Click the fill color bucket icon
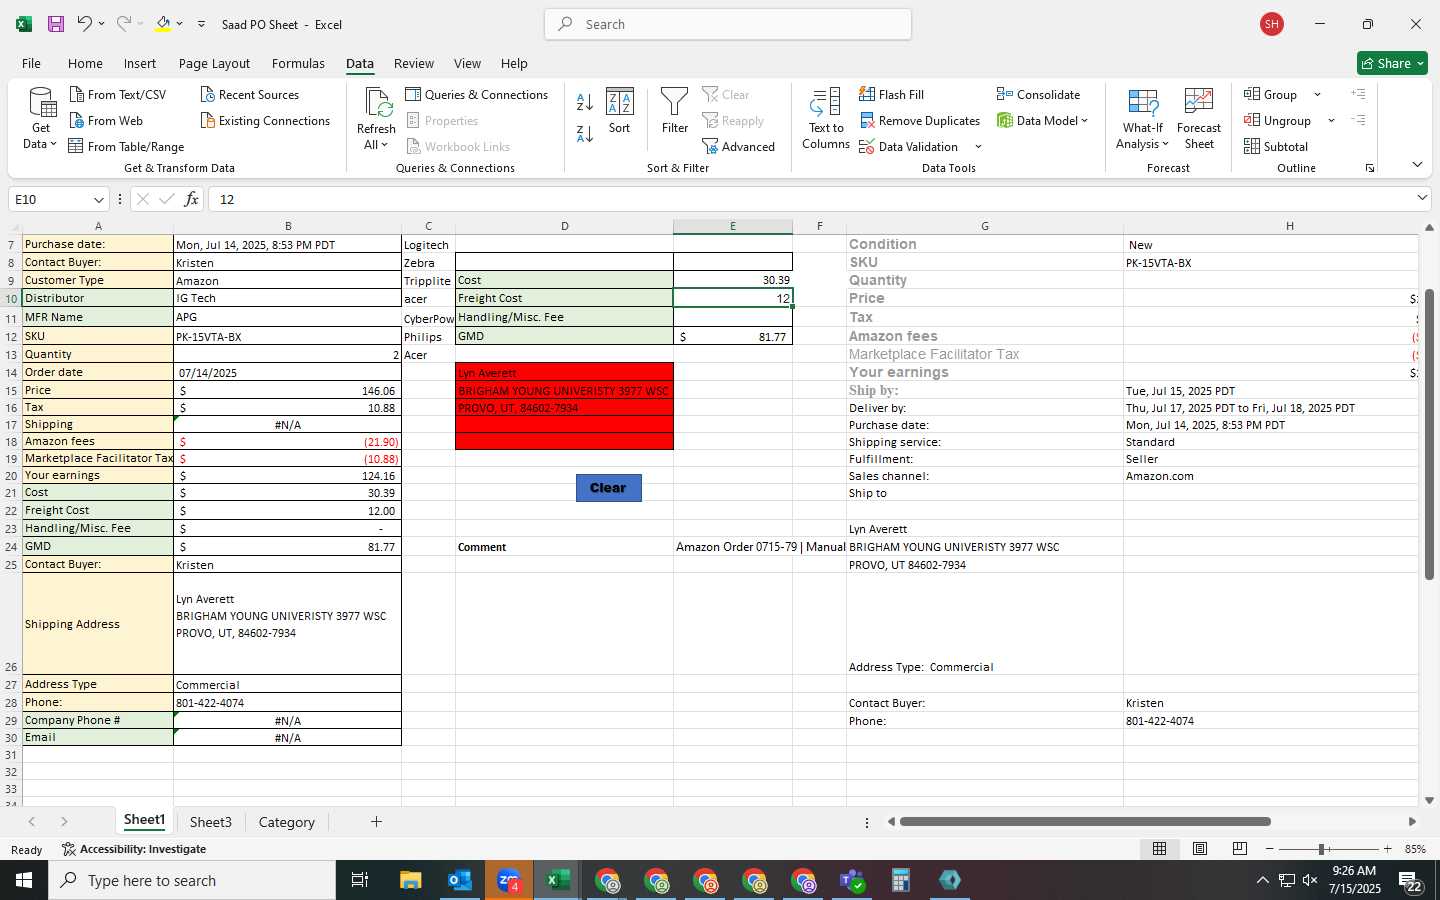 (x=163, y=24)
